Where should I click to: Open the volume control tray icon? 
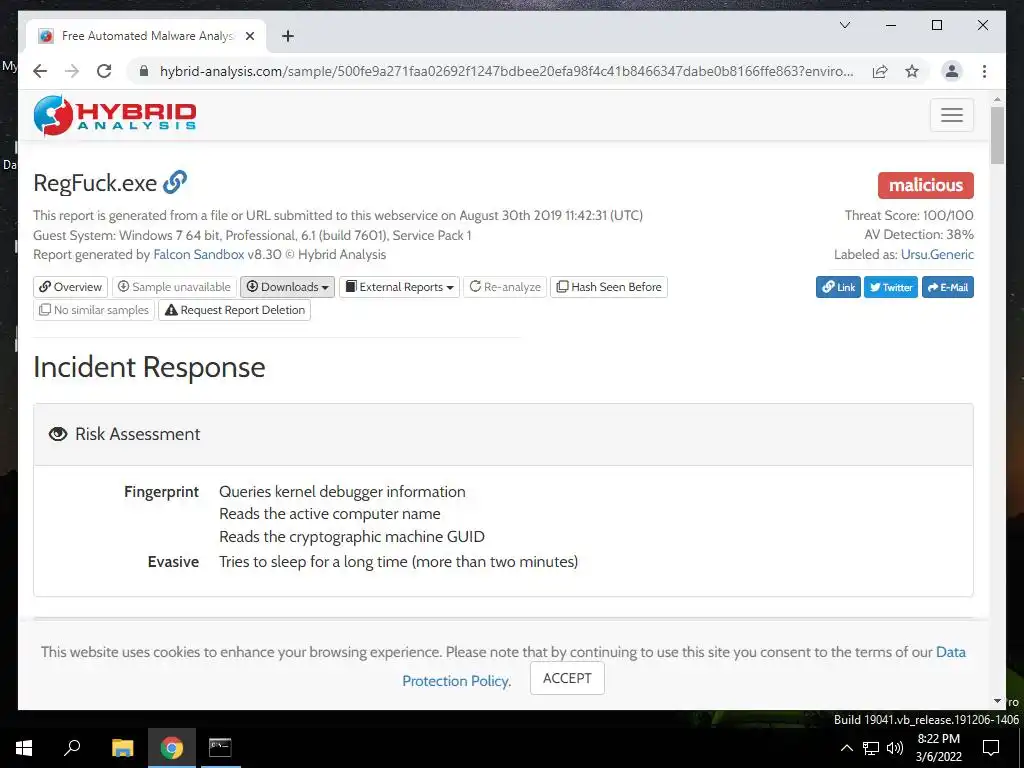895,748
